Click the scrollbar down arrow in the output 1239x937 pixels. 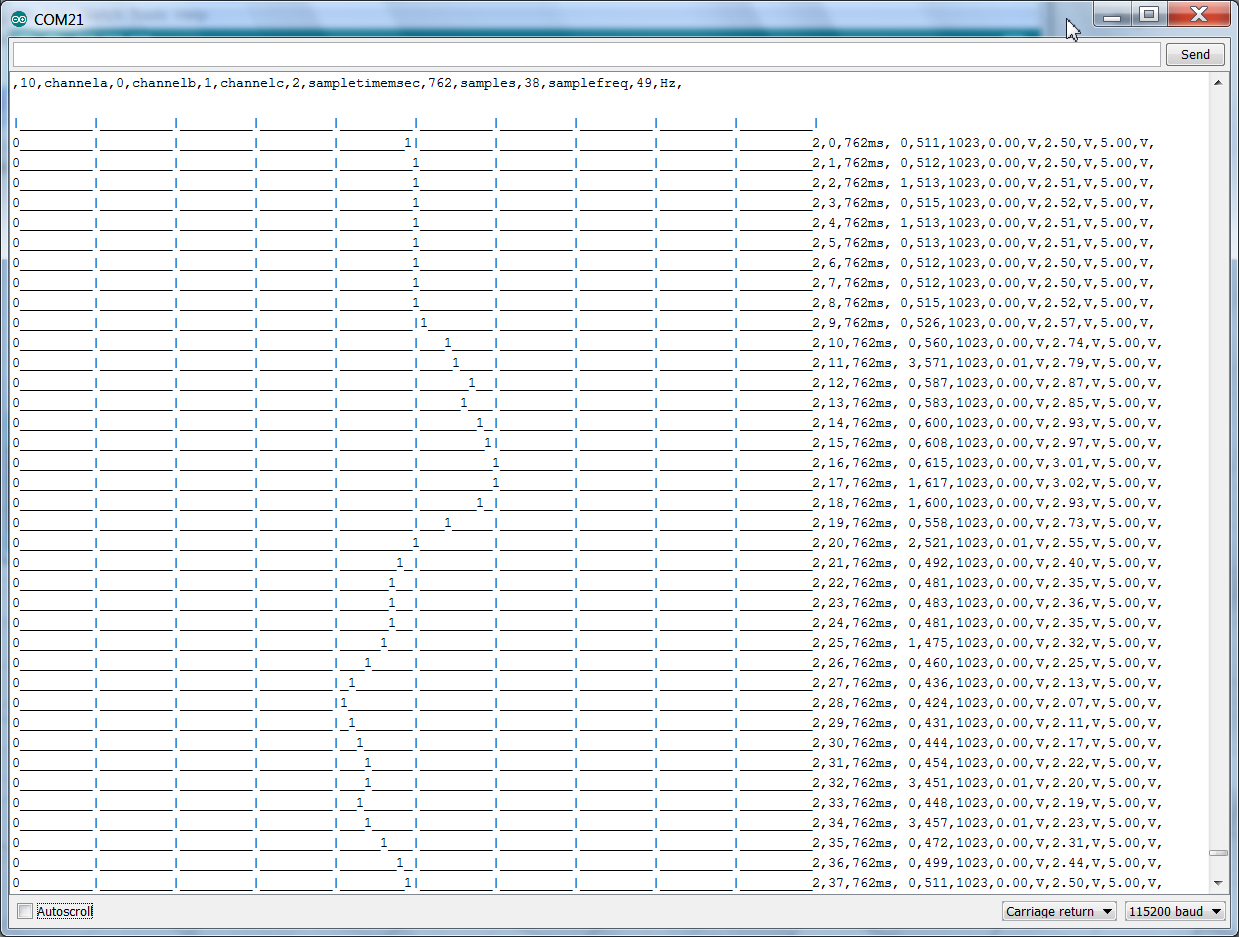pyautogui.click(x=1217, y=882)
